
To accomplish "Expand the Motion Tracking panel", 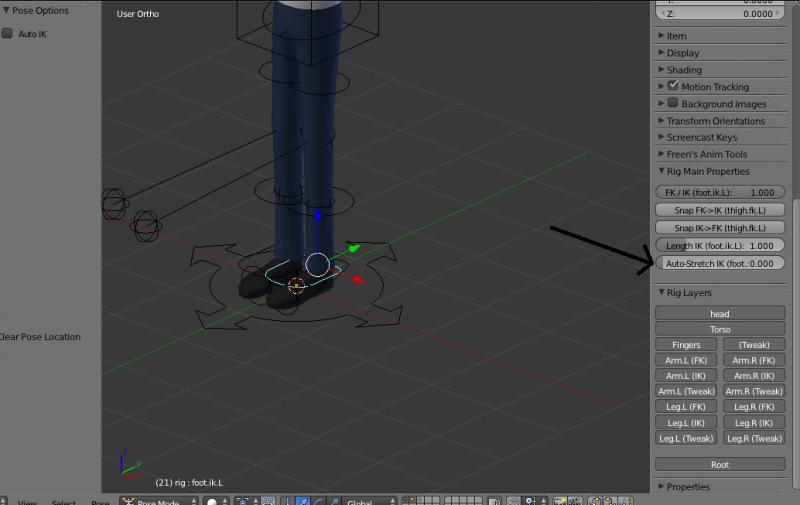I will click(x=661, y=86).
